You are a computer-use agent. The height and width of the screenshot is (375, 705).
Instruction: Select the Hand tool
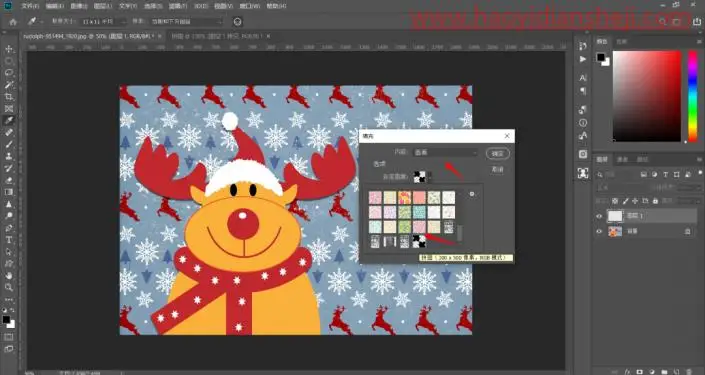[9, 276]
